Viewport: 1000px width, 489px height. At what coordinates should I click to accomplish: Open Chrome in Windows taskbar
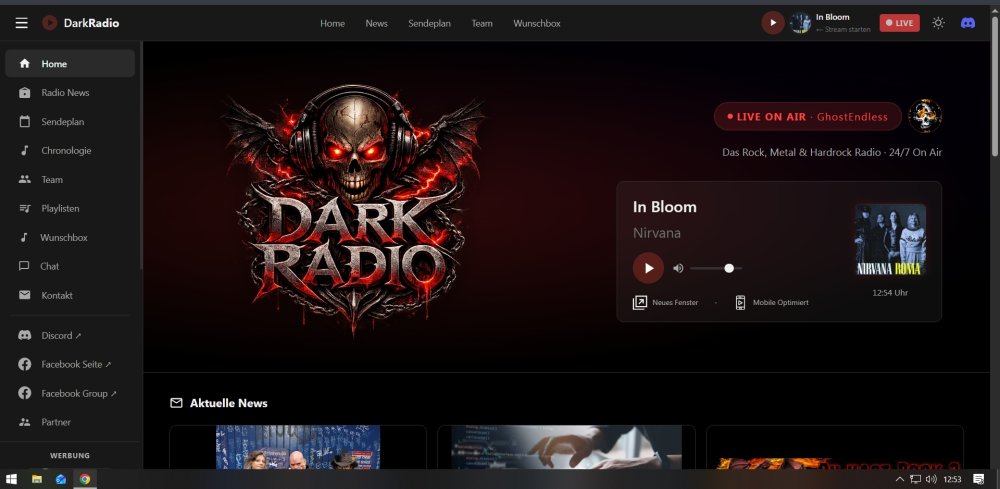click(86, 480)
